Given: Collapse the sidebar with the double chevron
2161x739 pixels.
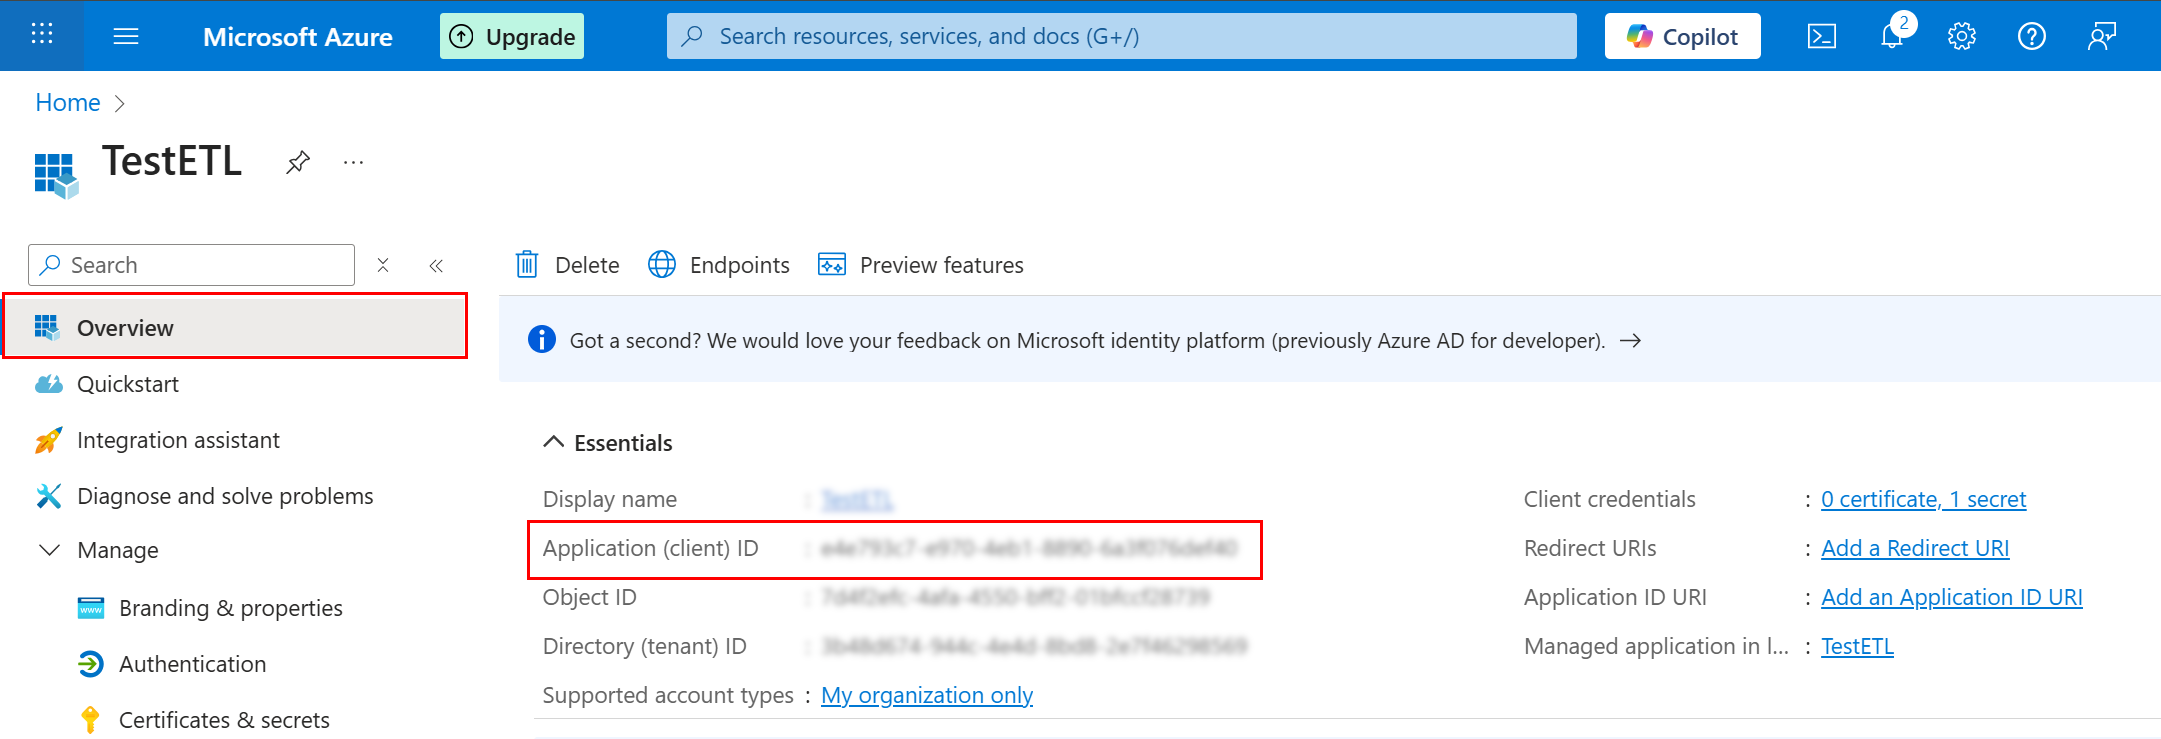Looking at the screenshot, I should tap(436, 265).
